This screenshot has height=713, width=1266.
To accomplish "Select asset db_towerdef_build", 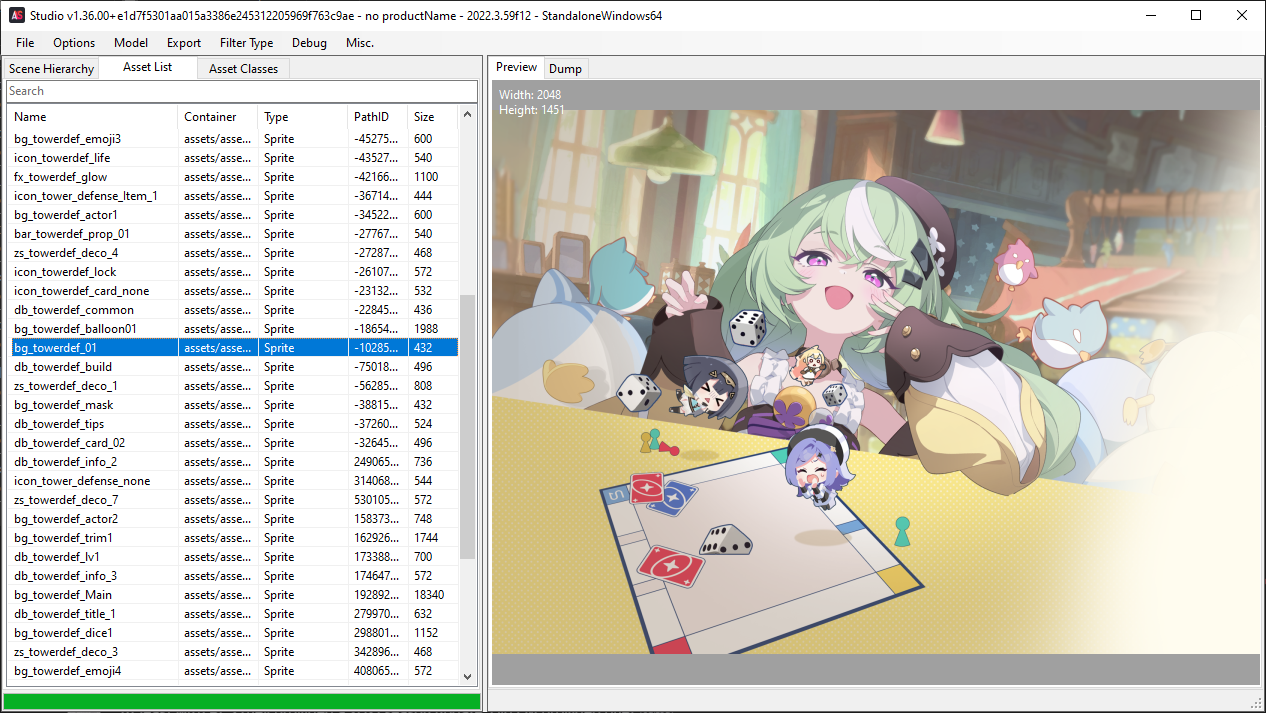I will click(233, 367).
